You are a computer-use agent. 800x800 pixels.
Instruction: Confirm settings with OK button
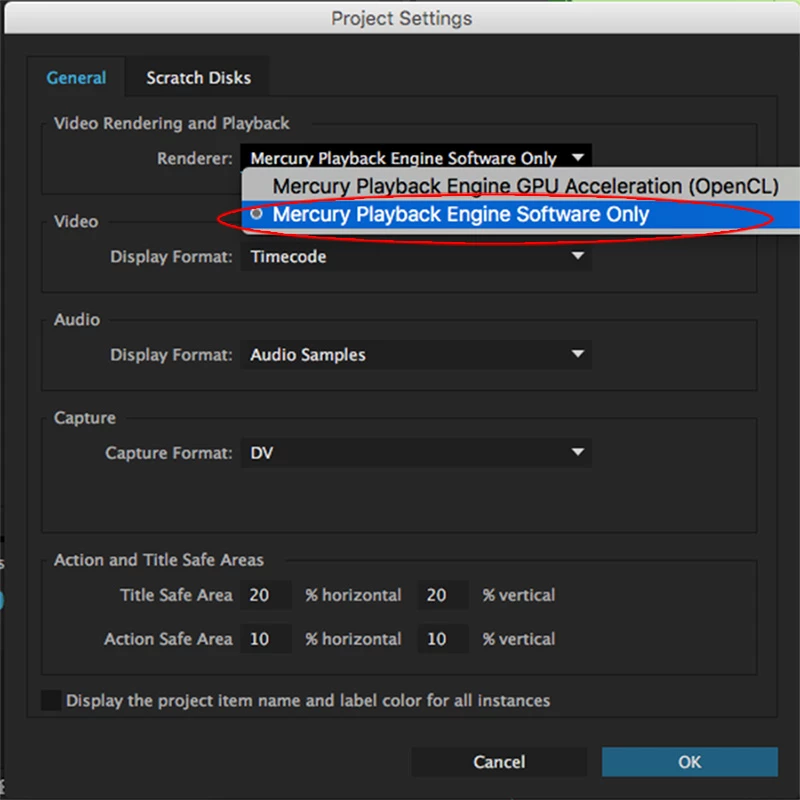coord(690,762)
